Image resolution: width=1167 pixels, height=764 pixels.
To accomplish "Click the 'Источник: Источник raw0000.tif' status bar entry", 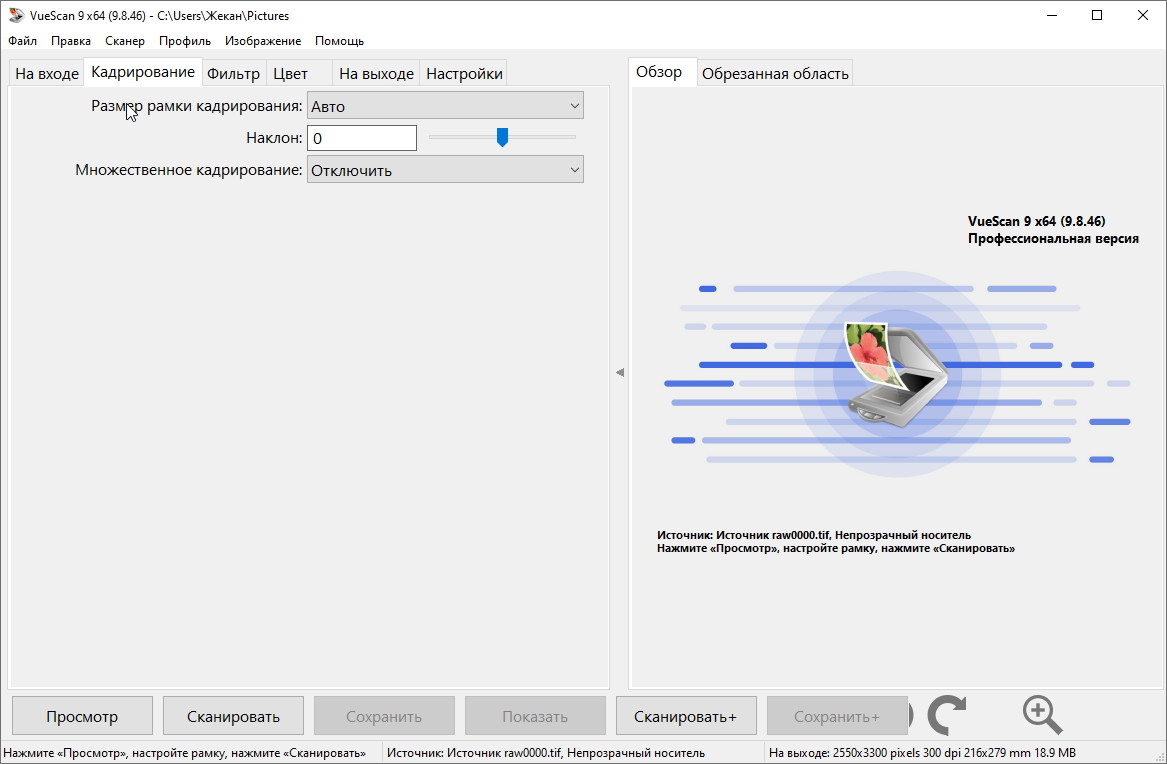I will click(x=546, y=753).
